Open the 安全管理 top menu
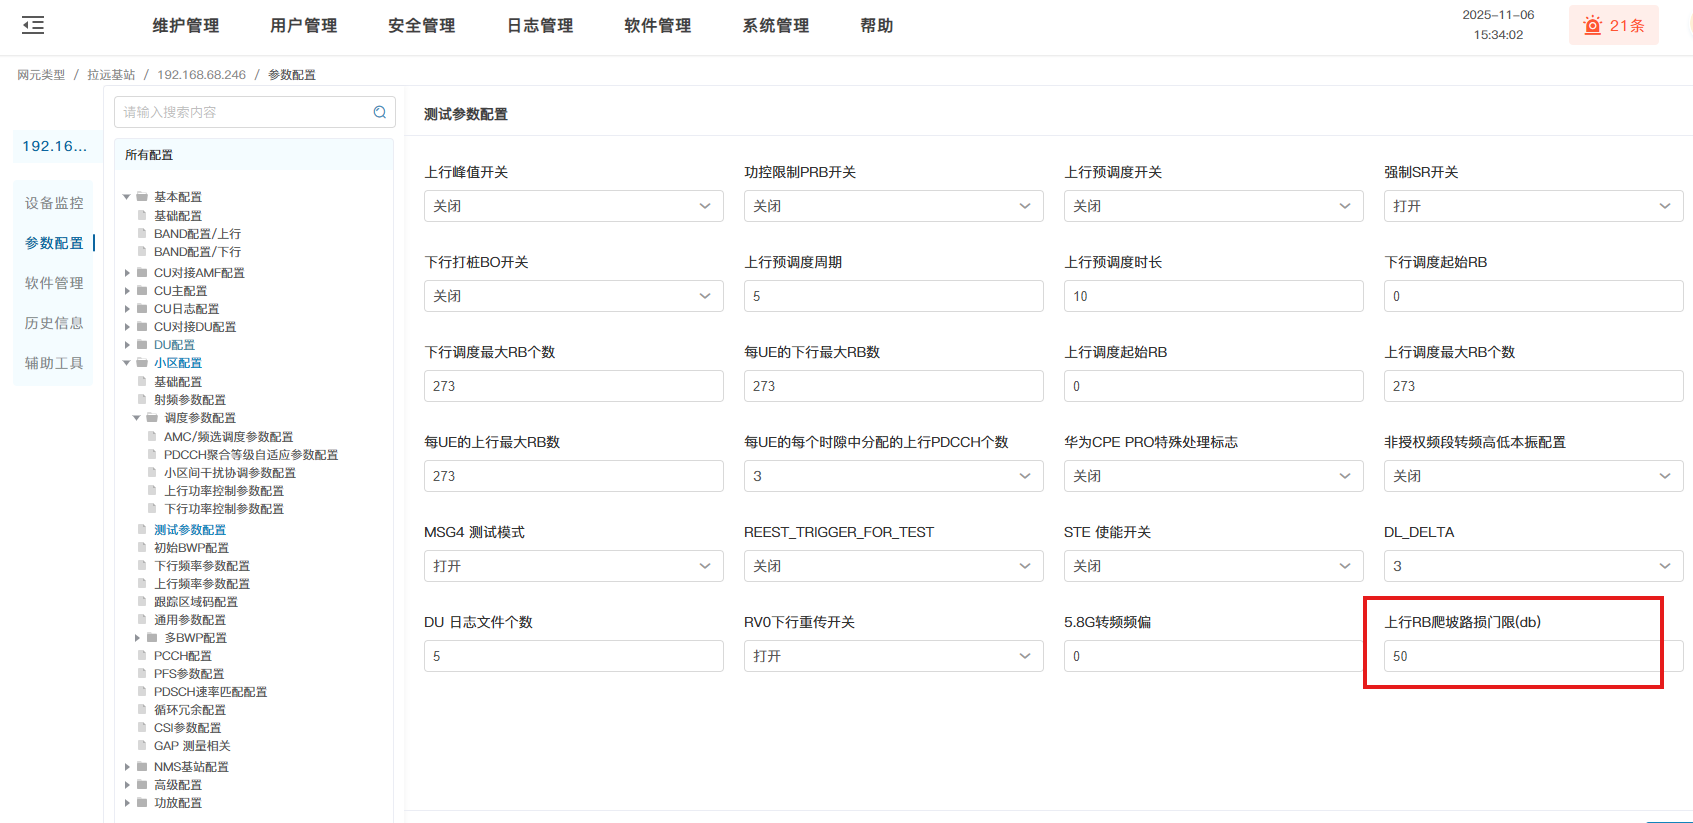 pos(421,26)
